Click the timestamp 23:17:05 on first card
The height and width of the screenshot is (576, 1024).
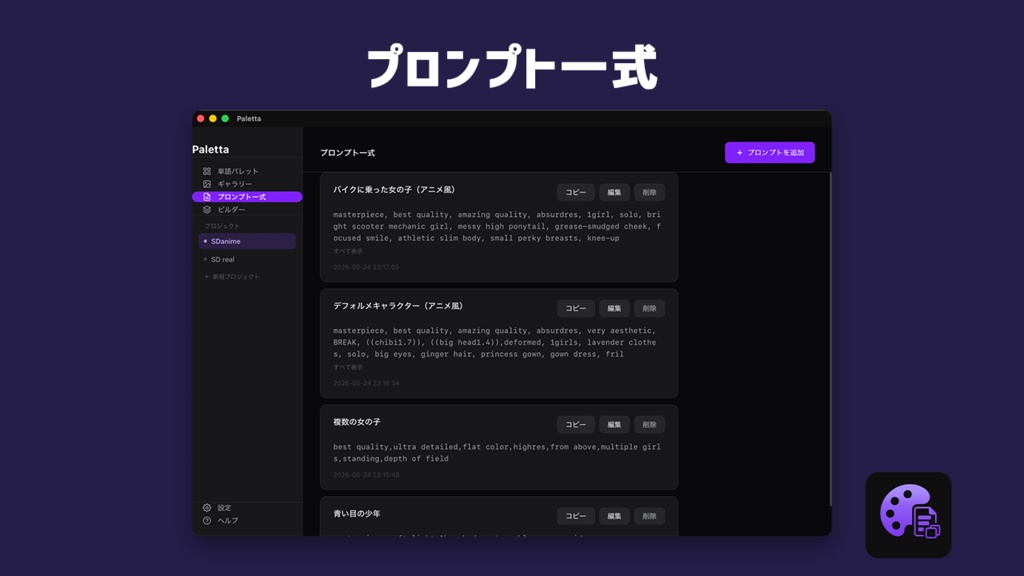[366, 267]
